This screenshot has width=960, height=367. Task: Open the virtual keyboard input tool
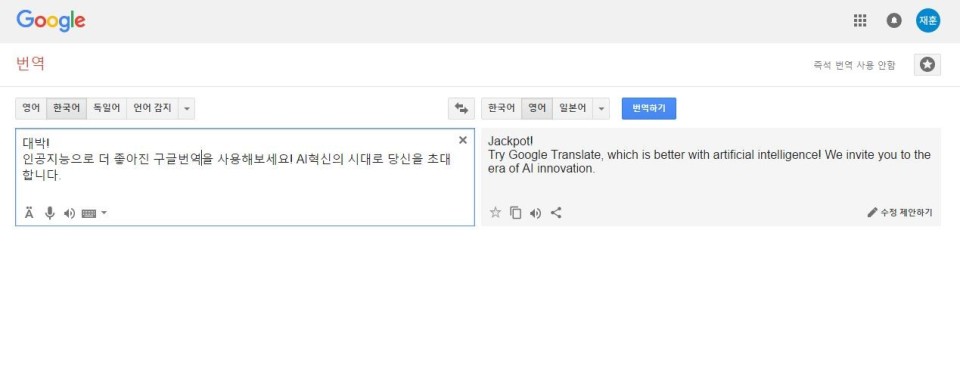pos(89,213)
